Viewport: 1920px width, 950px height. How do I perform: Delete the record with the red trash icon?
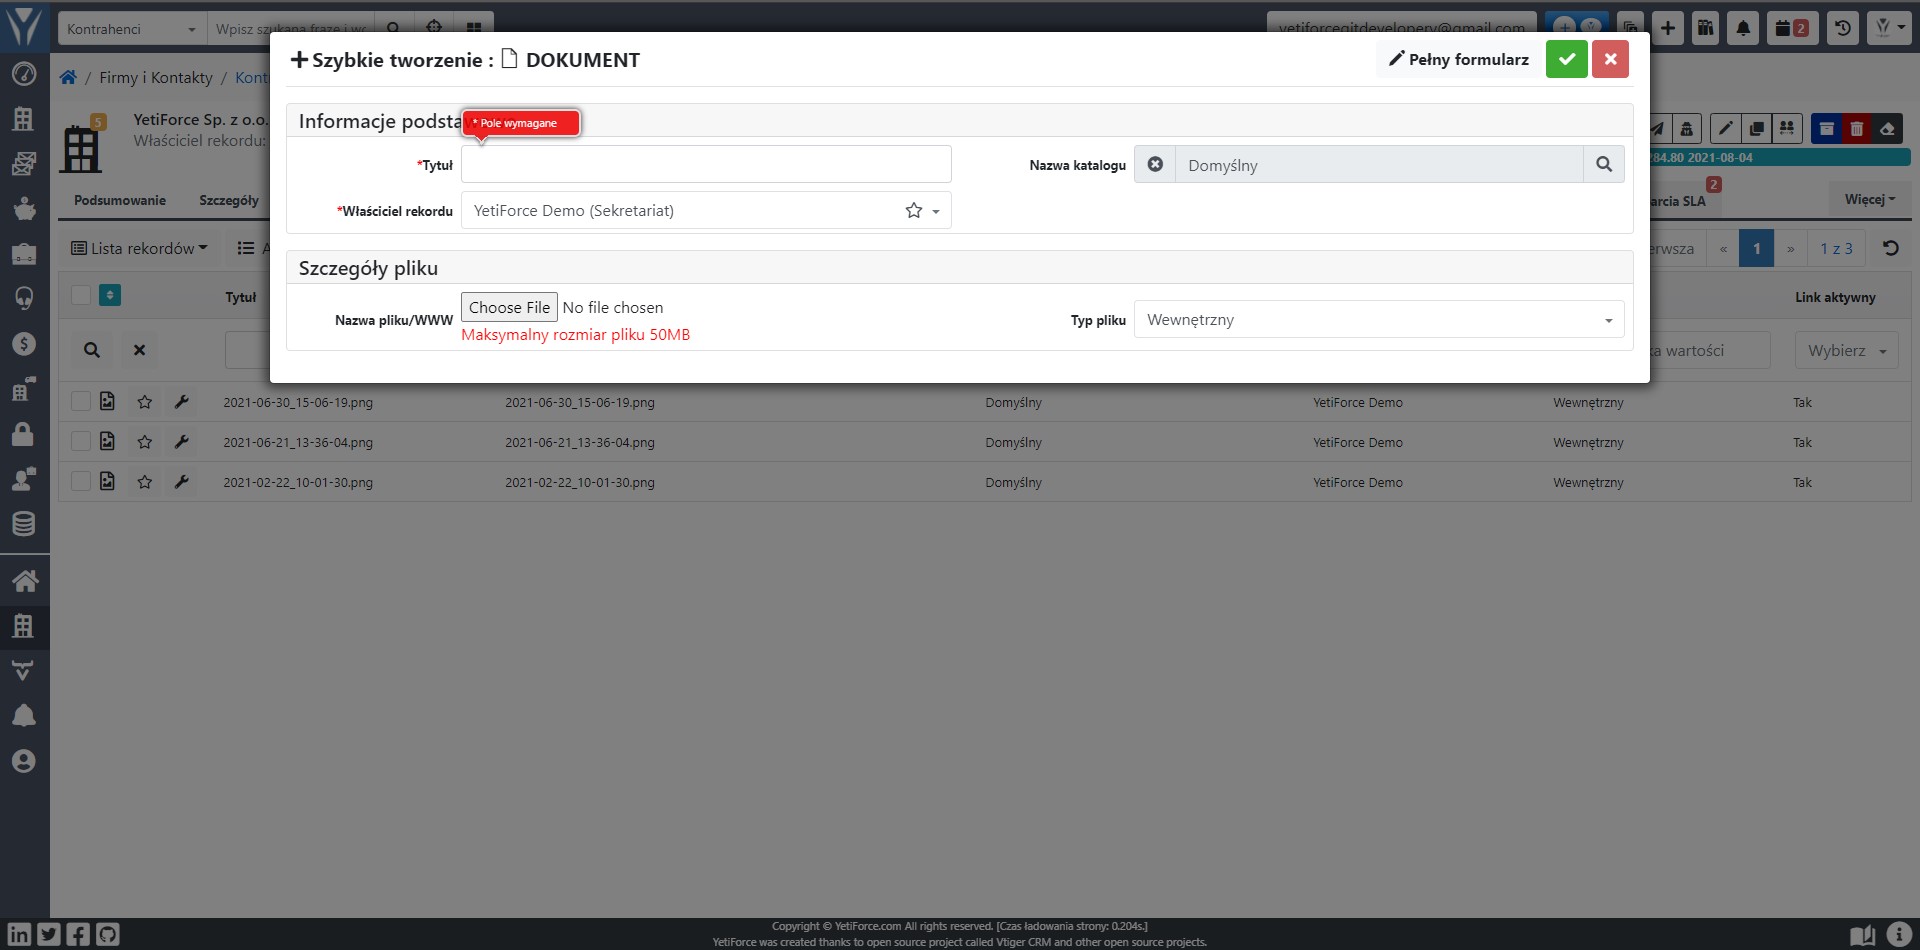pyautogui.click(x=1857, y=128)
